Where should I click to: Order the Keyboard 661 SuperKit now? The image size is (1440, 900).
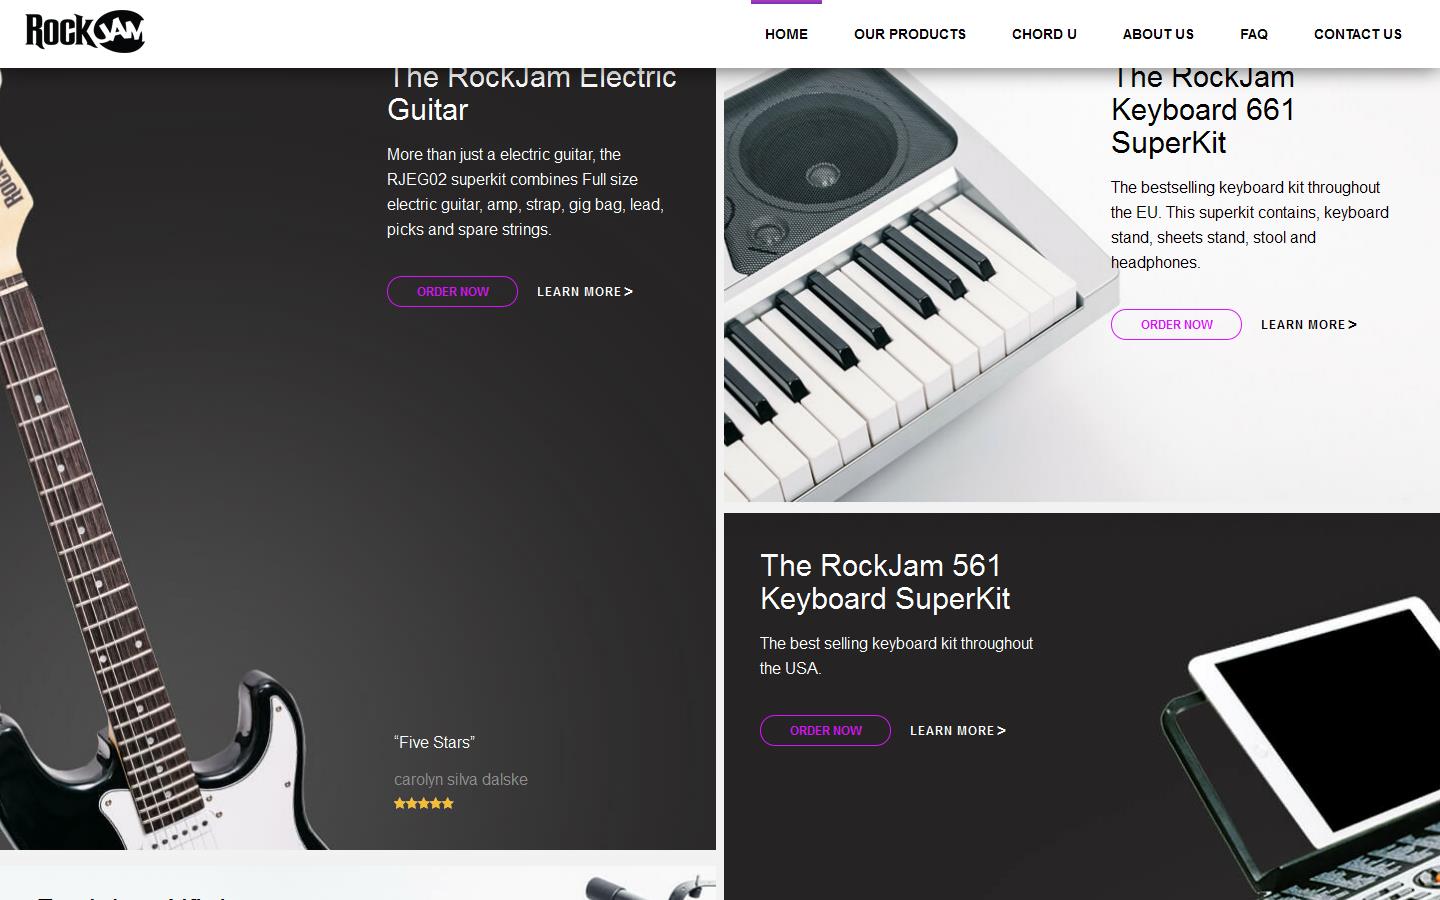tap(1176, 325)
